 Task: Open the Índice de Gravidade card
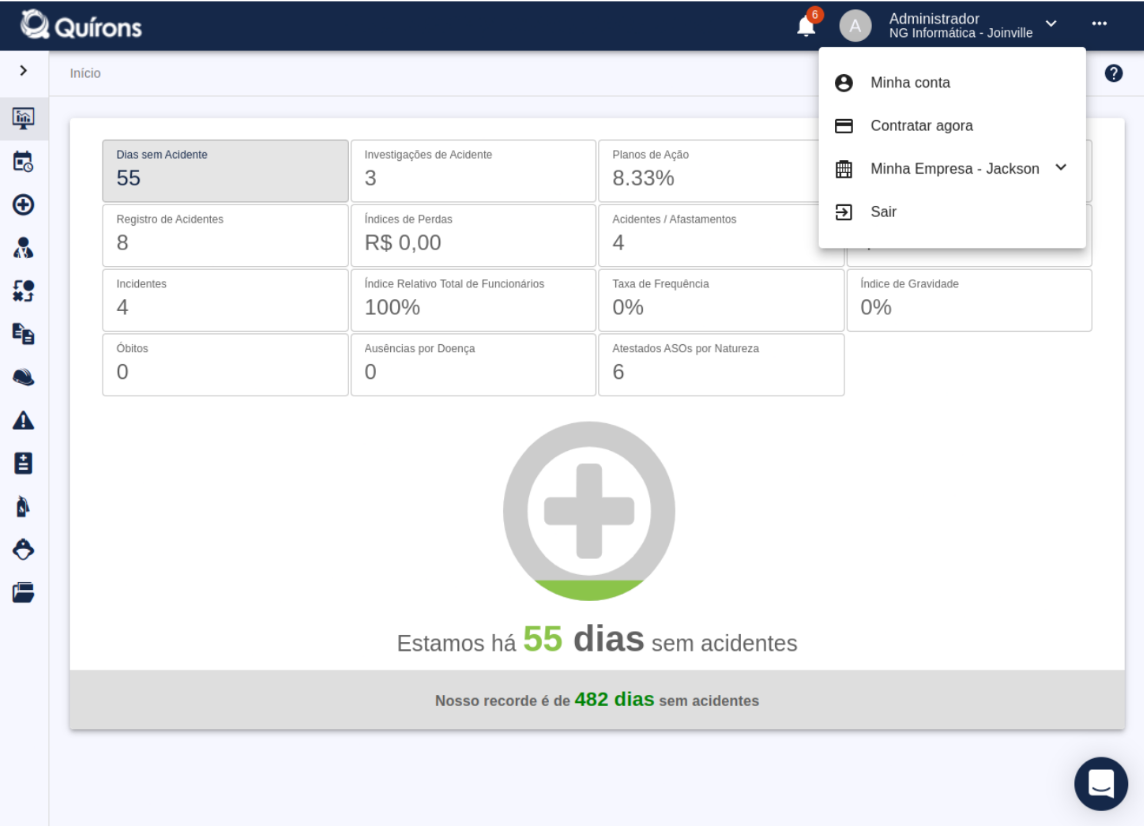pyautogui.click(x=970, y=301)
